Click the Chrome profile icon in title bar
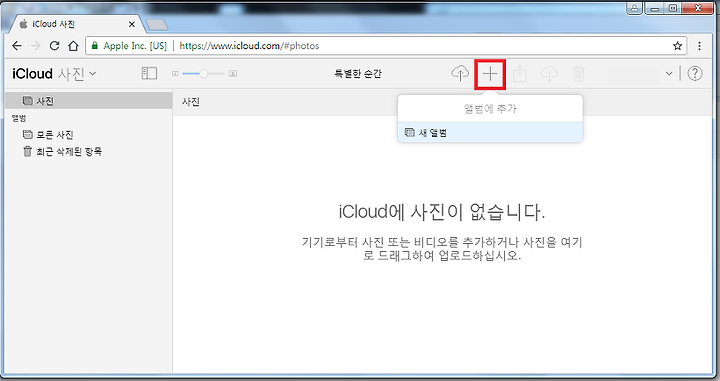The image size is (720, 381). [634, 8]
